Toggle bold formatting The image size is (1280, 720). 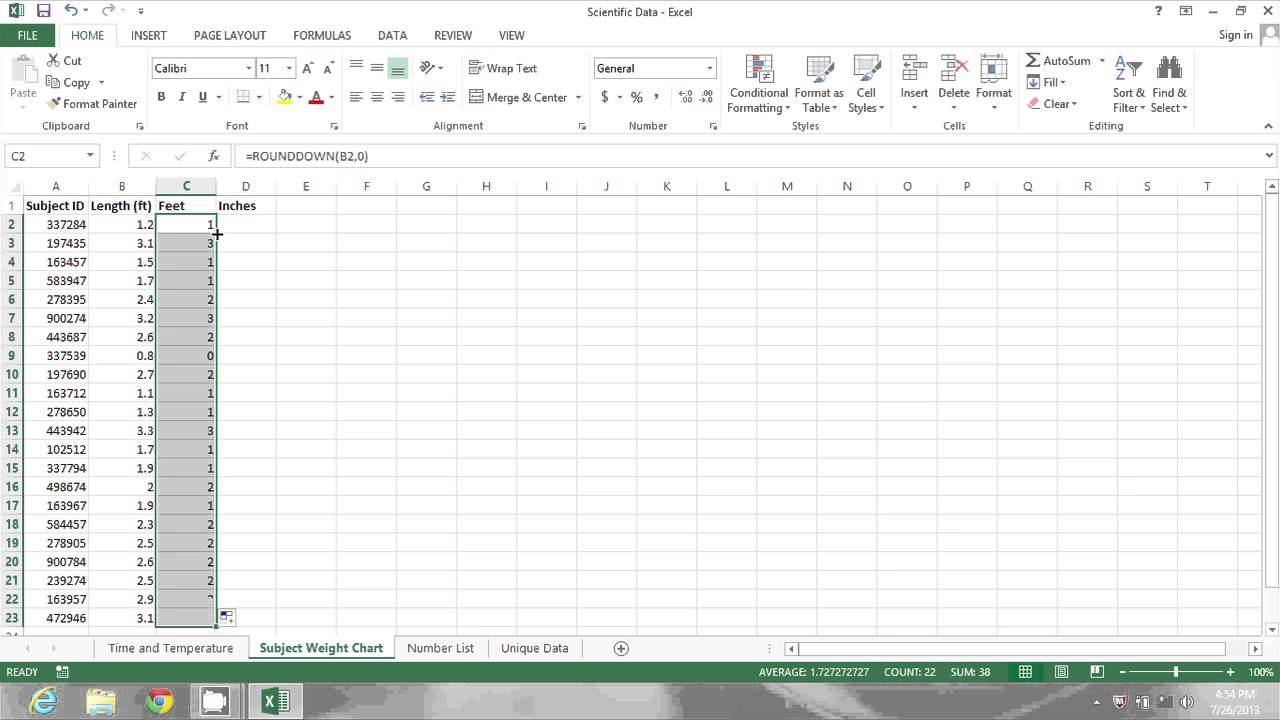click(x=161, y=97)
